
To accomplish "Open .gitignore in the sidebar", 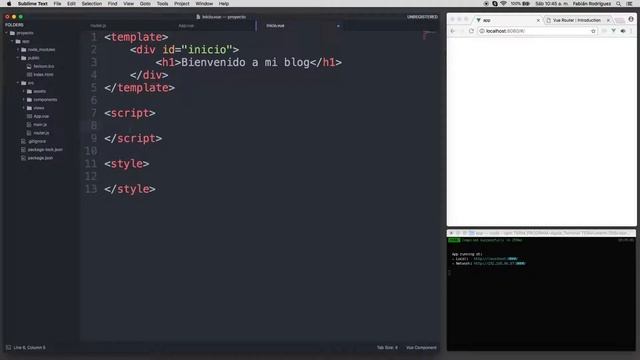I will point(37,141).
